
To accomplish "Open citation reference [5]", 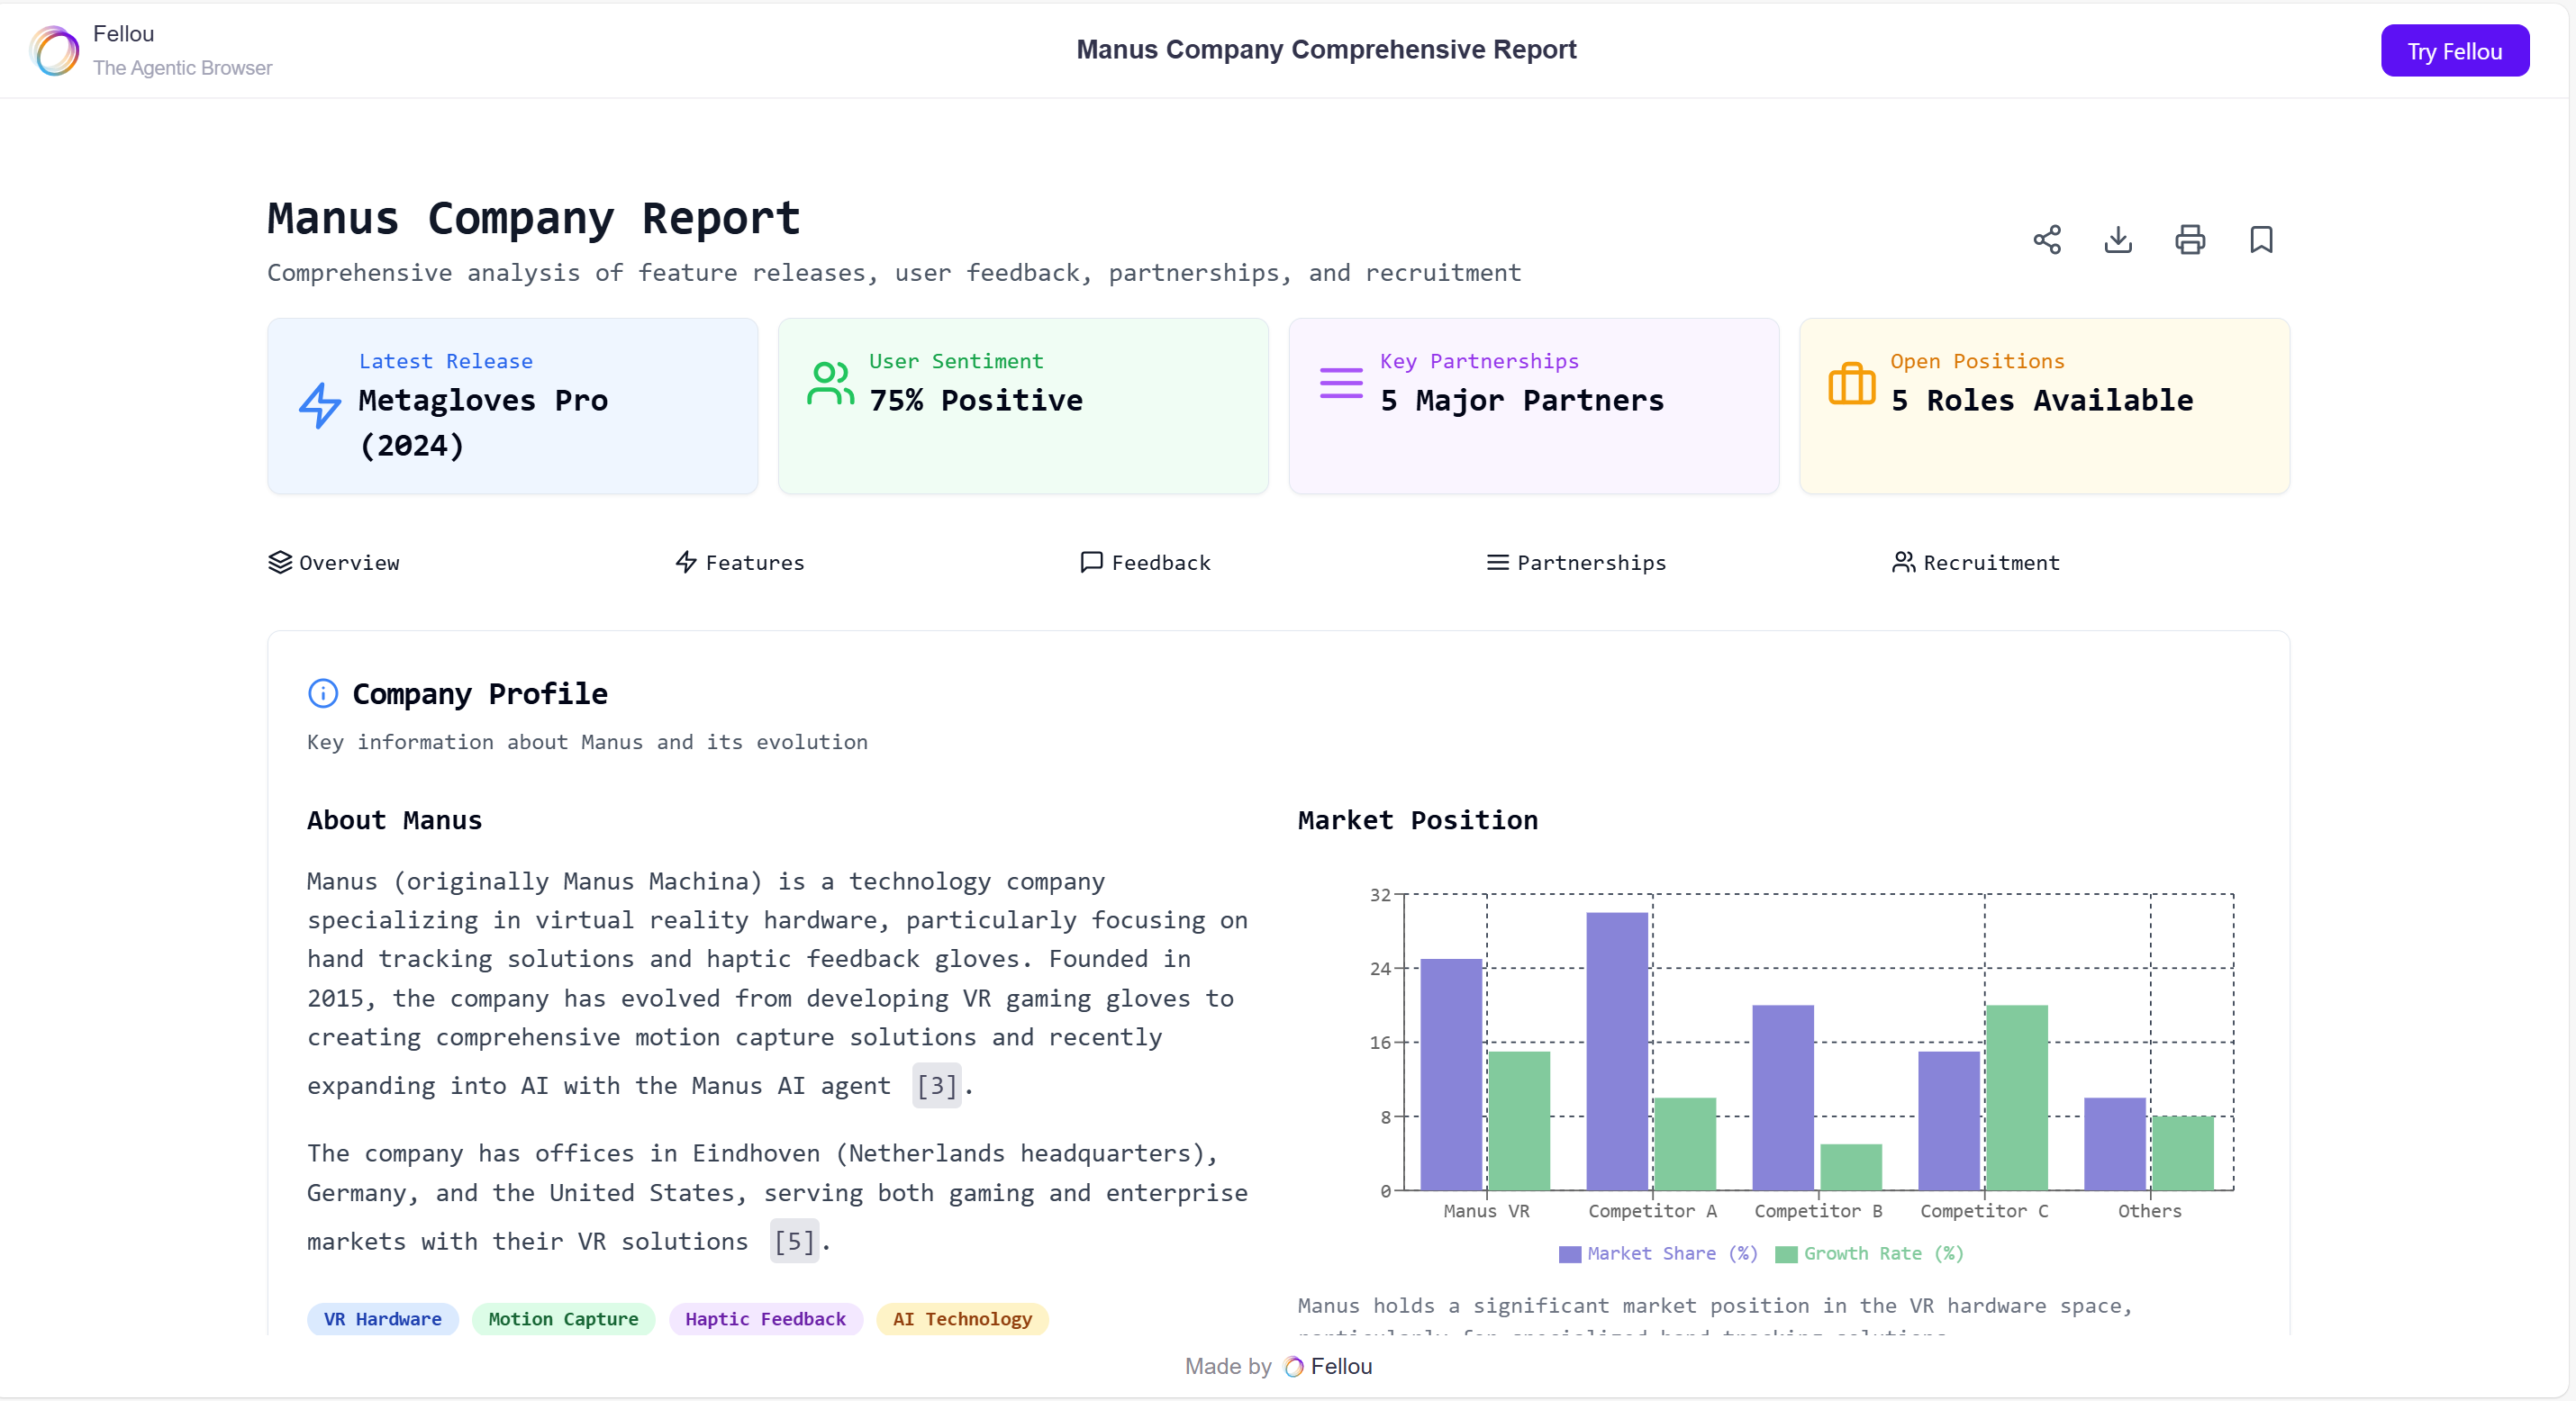I will click(794, 1242).
